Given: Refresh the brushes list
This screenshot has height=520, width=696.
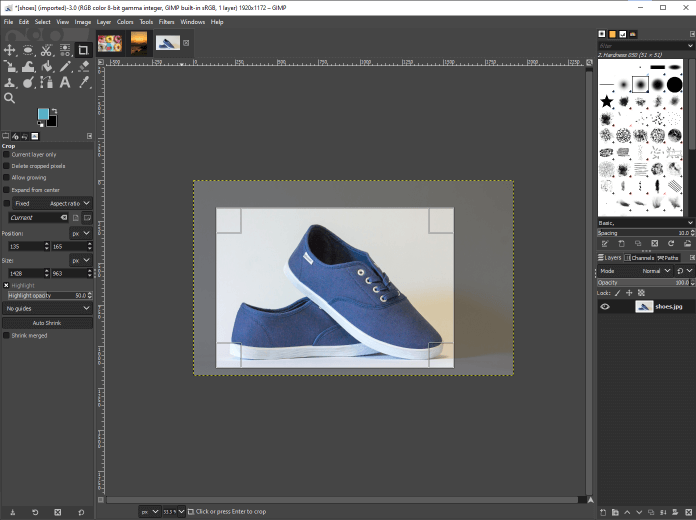Looking at the screenshot, I should tap(671, 243).
